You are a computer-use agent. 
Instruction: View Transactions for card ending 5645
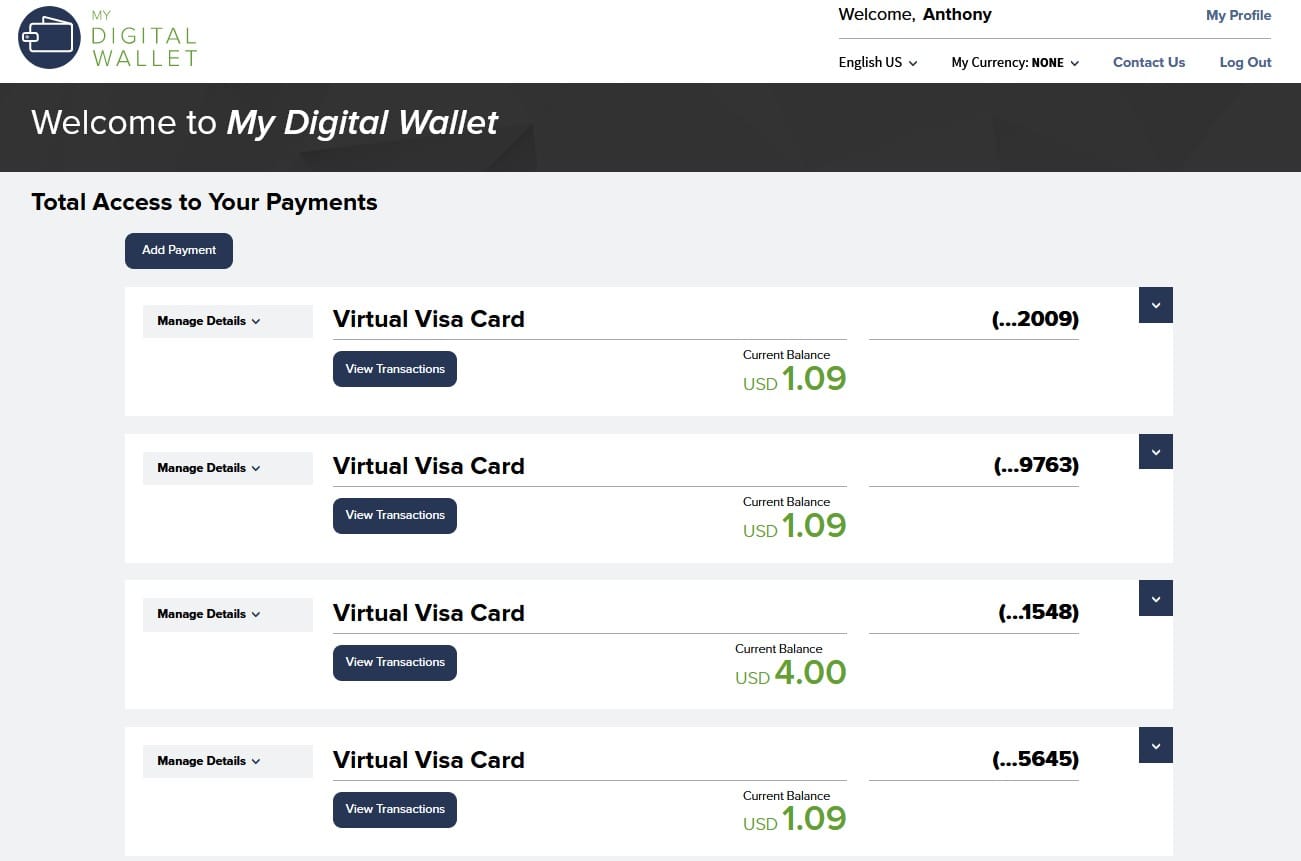click(x=394, y=809)
